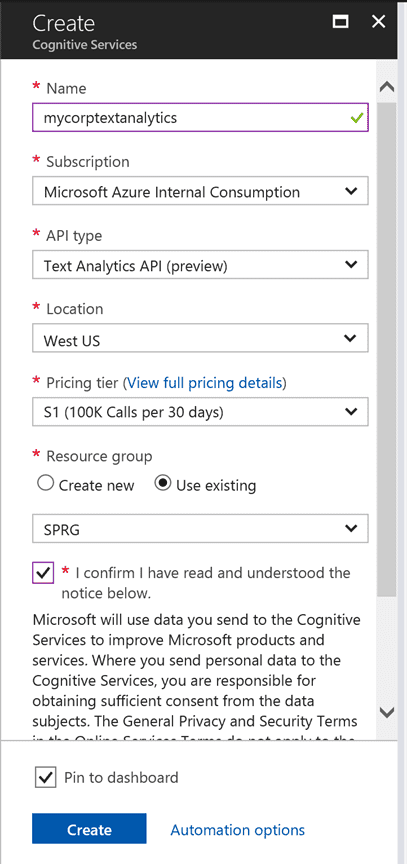This screenshot has height=864, width=407.
Task: Open the Pricing tier dropdown
Action: (x=200, y=412)
